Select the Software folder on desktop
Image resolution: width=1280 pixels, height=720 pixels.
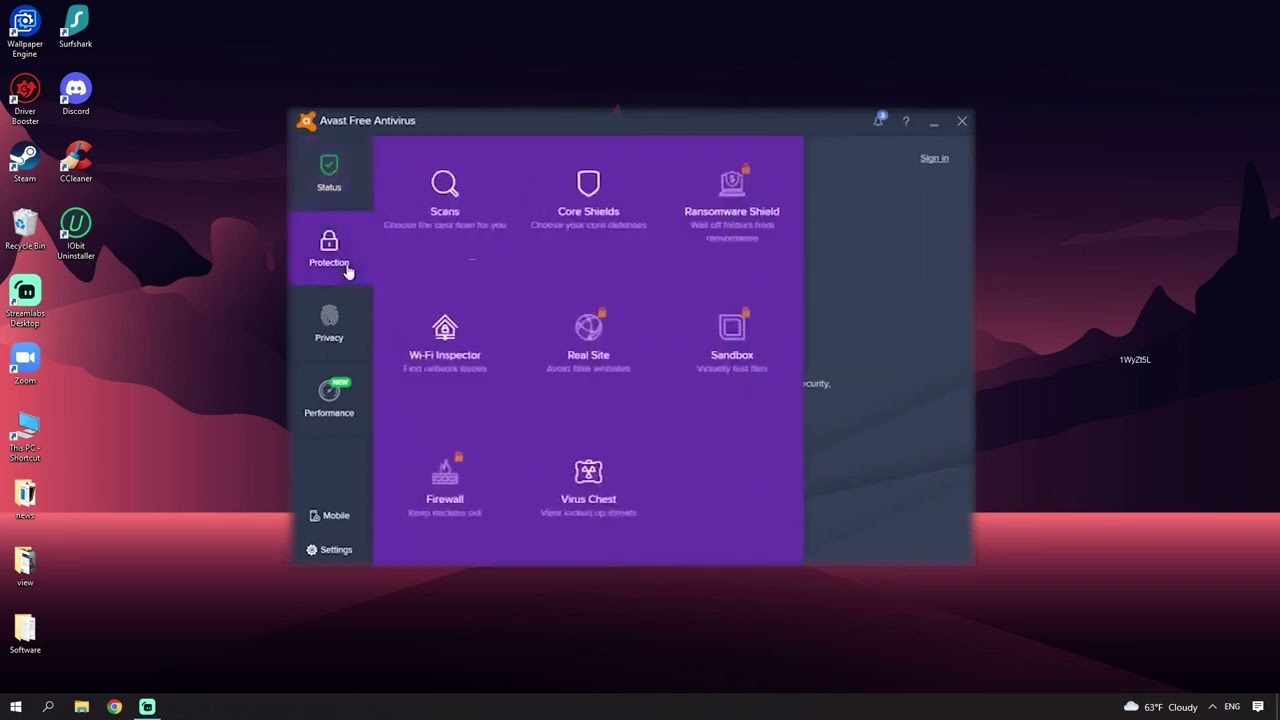coord(25,634)
